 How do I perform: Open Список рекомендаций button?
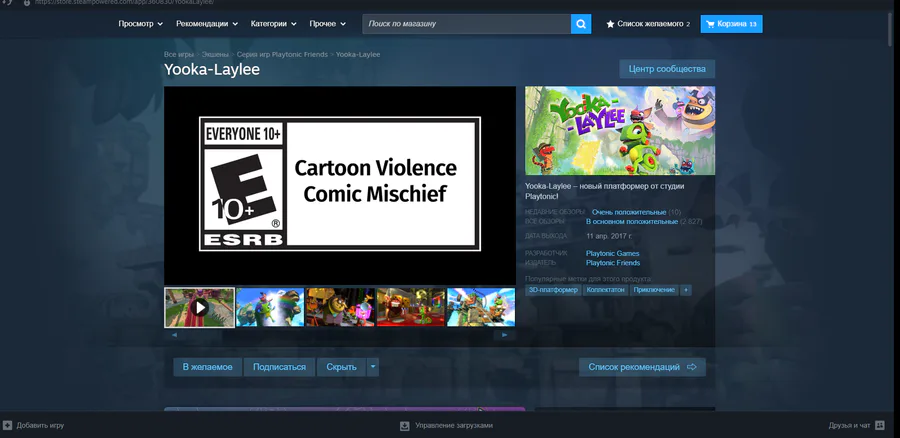coord(642,367)
